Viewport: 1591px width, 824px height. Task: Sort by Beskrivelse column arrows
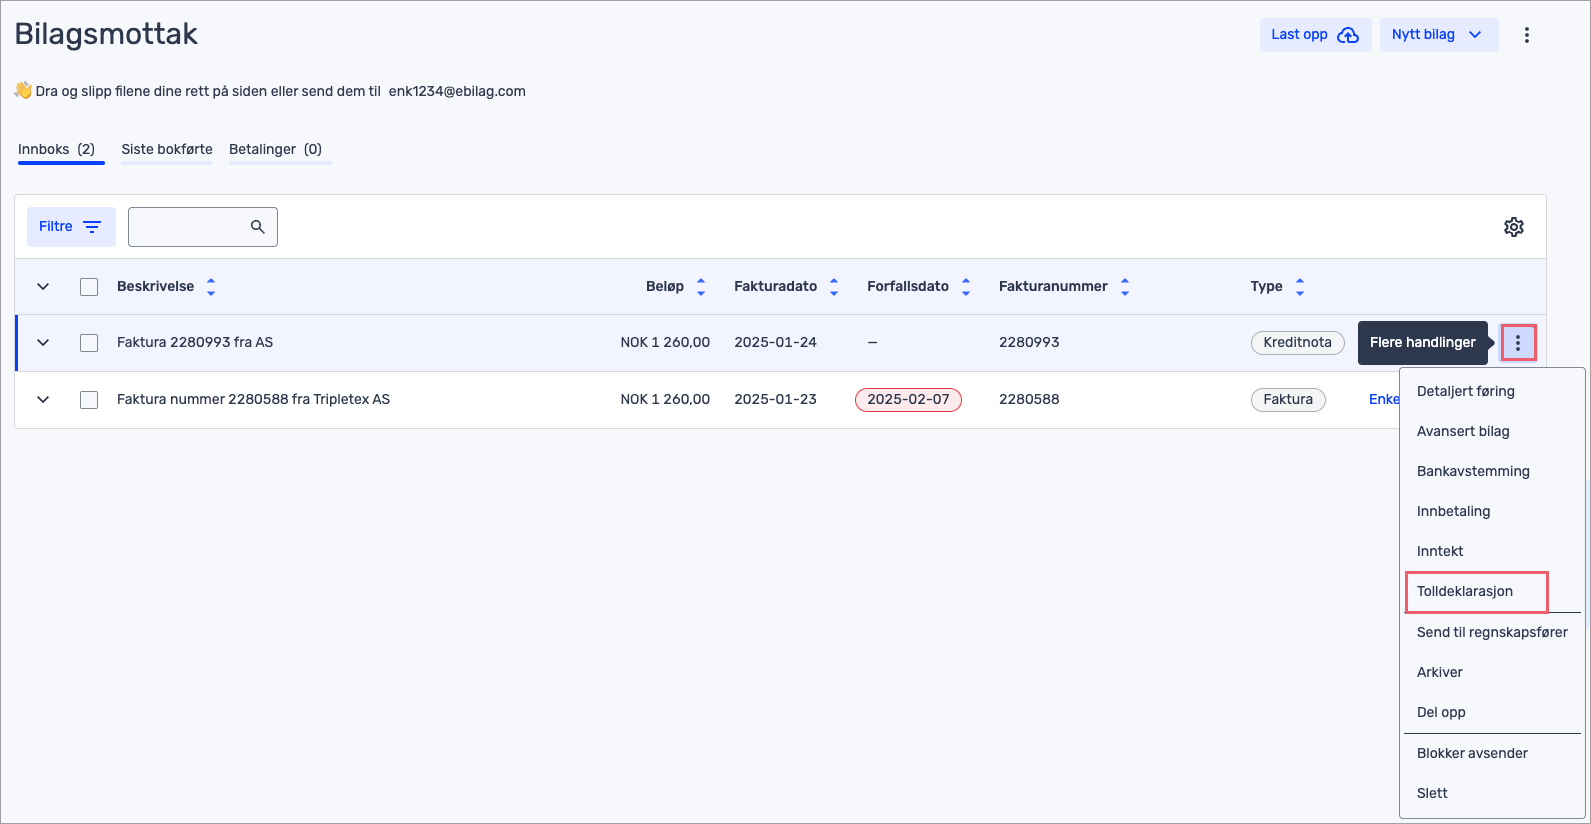pyautogui.click(x=211, y=287)
